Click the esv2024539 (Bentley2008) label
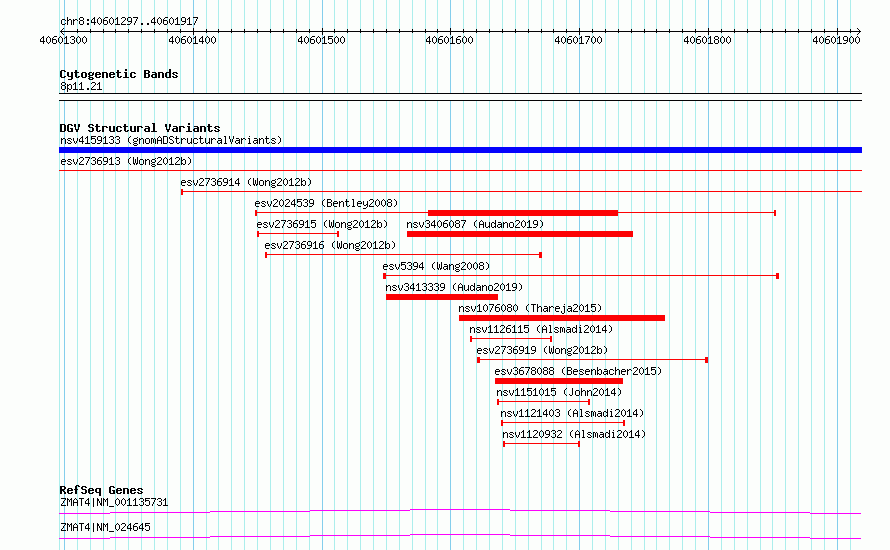890x550 pixels. click(x=326, y=203)
